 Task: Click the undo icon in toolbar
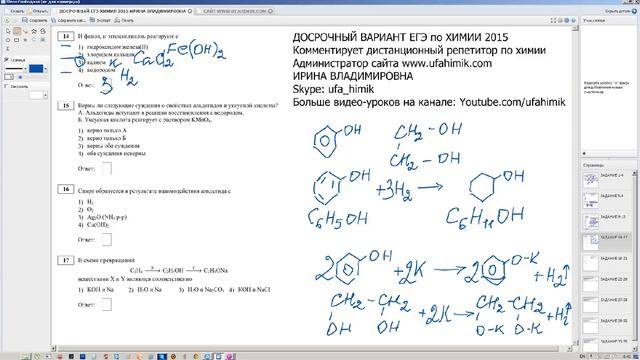point(7,20)
